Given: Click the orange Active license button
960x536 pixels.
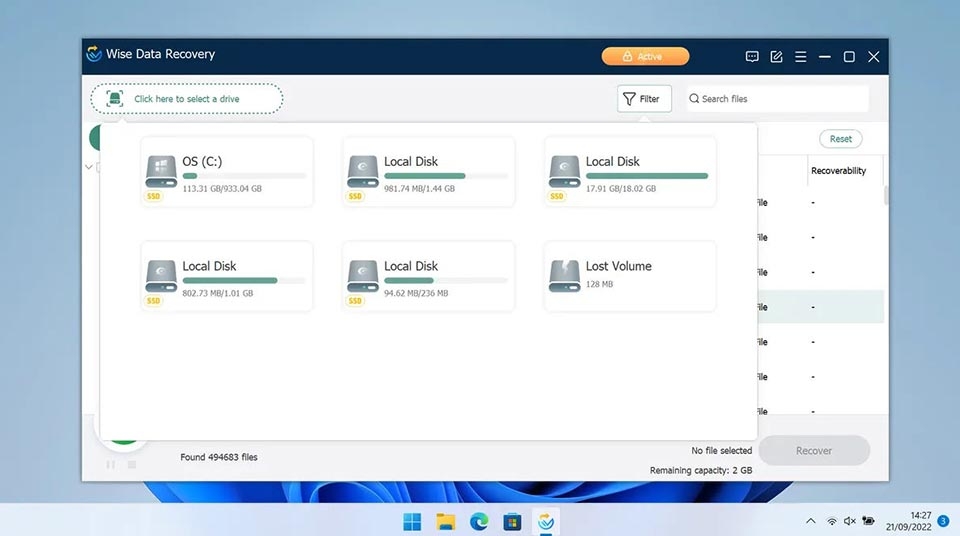Looking at the screenshot, I should 645,56.
